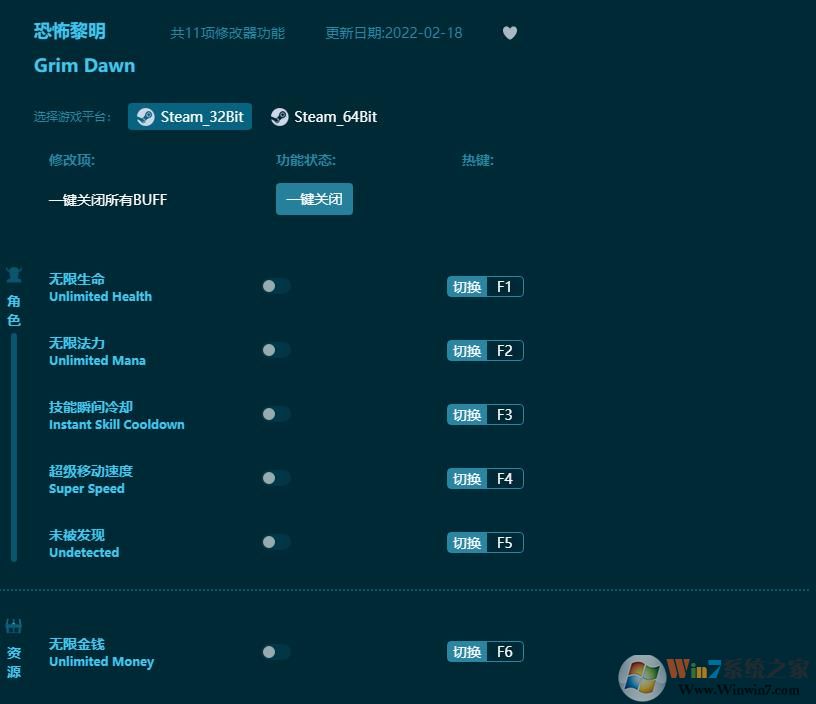Viewport: 816px width, 704px height.
Task: Click the Steam icon on Steam_64Bit button
Action: [279, 116]
